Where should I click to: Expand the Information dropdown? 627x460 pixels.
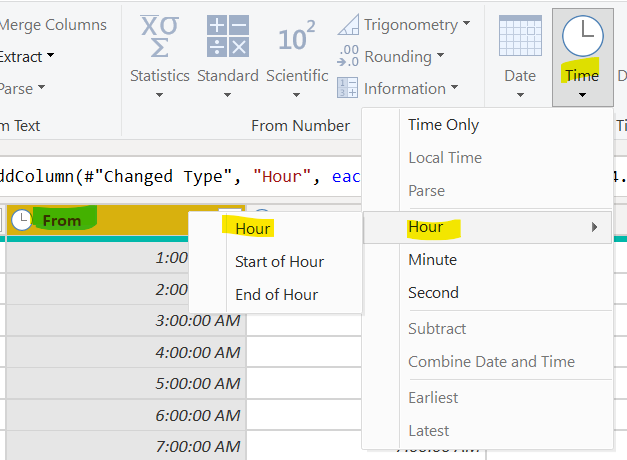point(454,87)
